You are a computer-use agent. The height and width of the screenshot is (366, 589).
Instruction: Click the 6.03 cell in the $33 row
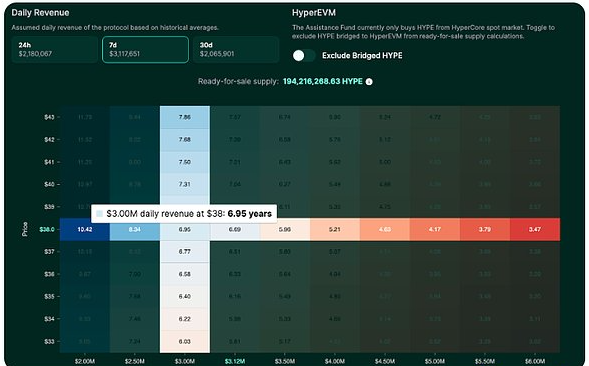tap(185, 342)
